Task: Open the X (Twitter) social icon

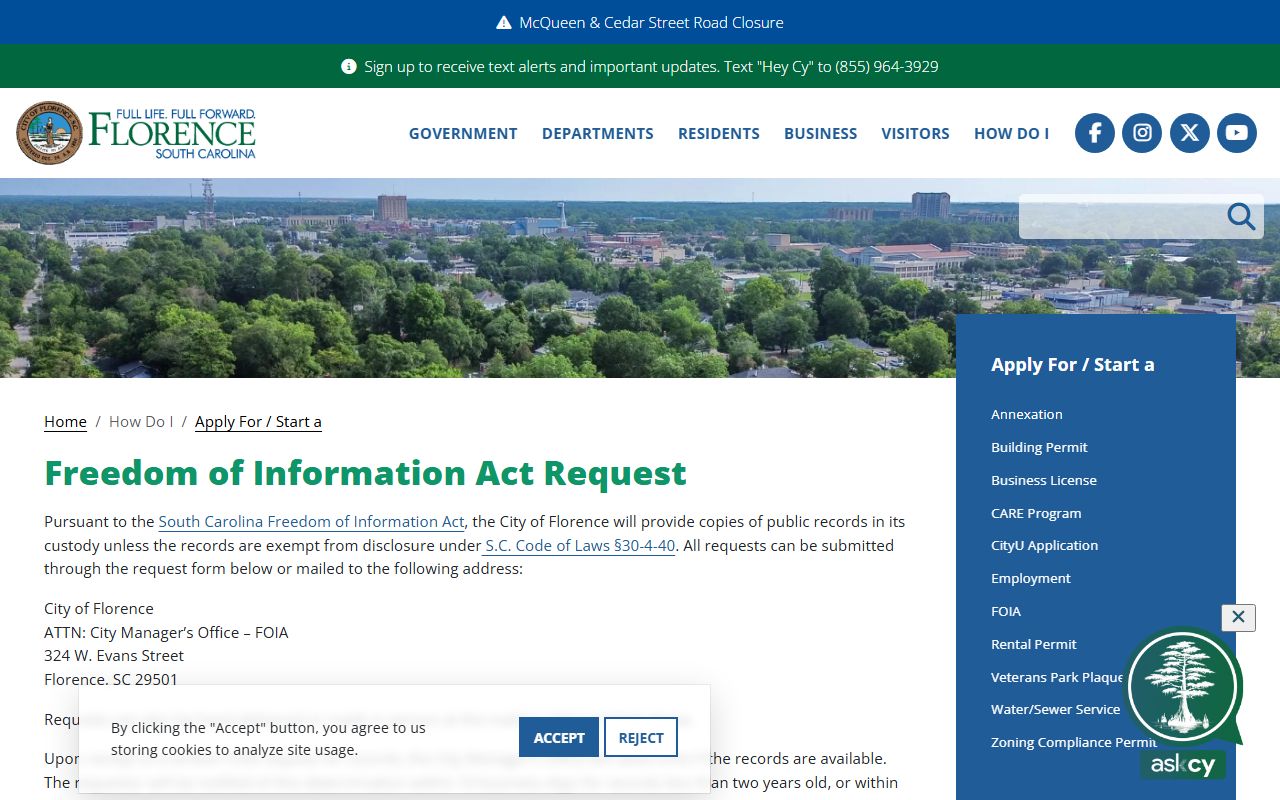Action: (x=1189, y=133)
